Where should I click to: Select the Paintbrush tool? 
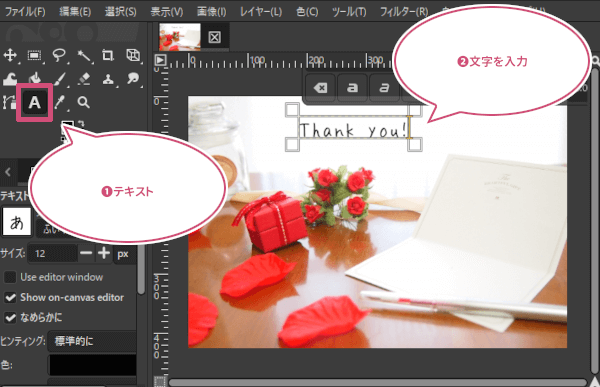[59, 79]
